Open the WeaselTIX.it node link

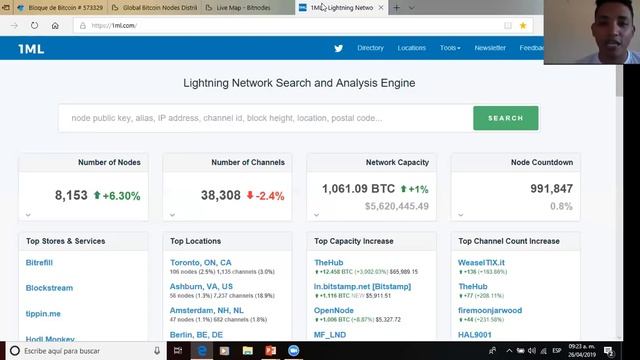coord(481,262)
